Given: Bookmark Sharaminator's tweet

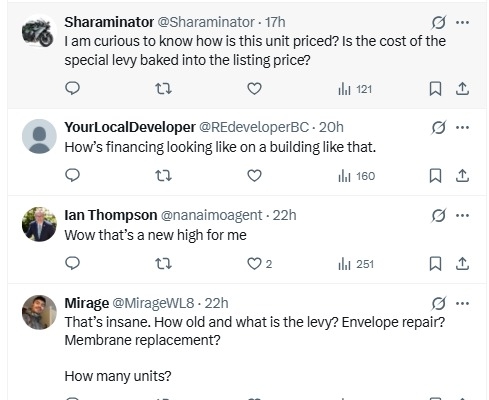Looking at the screenshot, I should (x=435, y=89).
